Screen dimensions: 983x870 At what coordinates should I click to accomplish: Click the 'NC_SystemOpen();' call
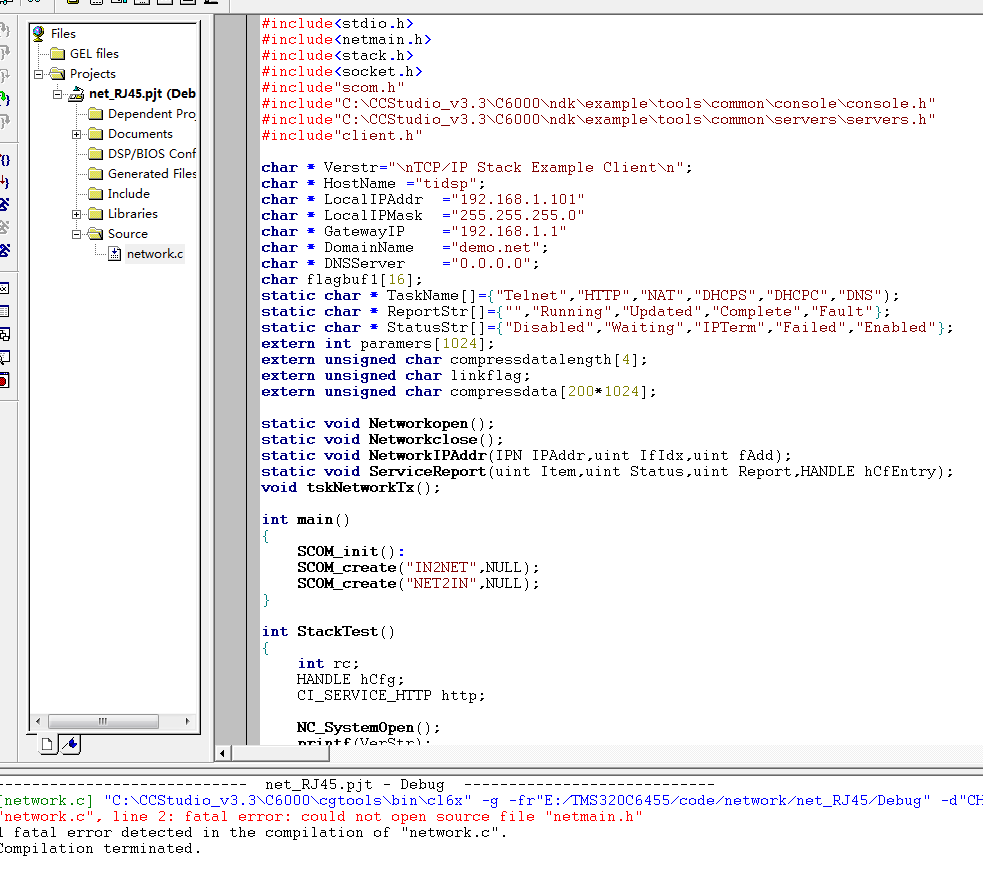click(x=369, y=728)
